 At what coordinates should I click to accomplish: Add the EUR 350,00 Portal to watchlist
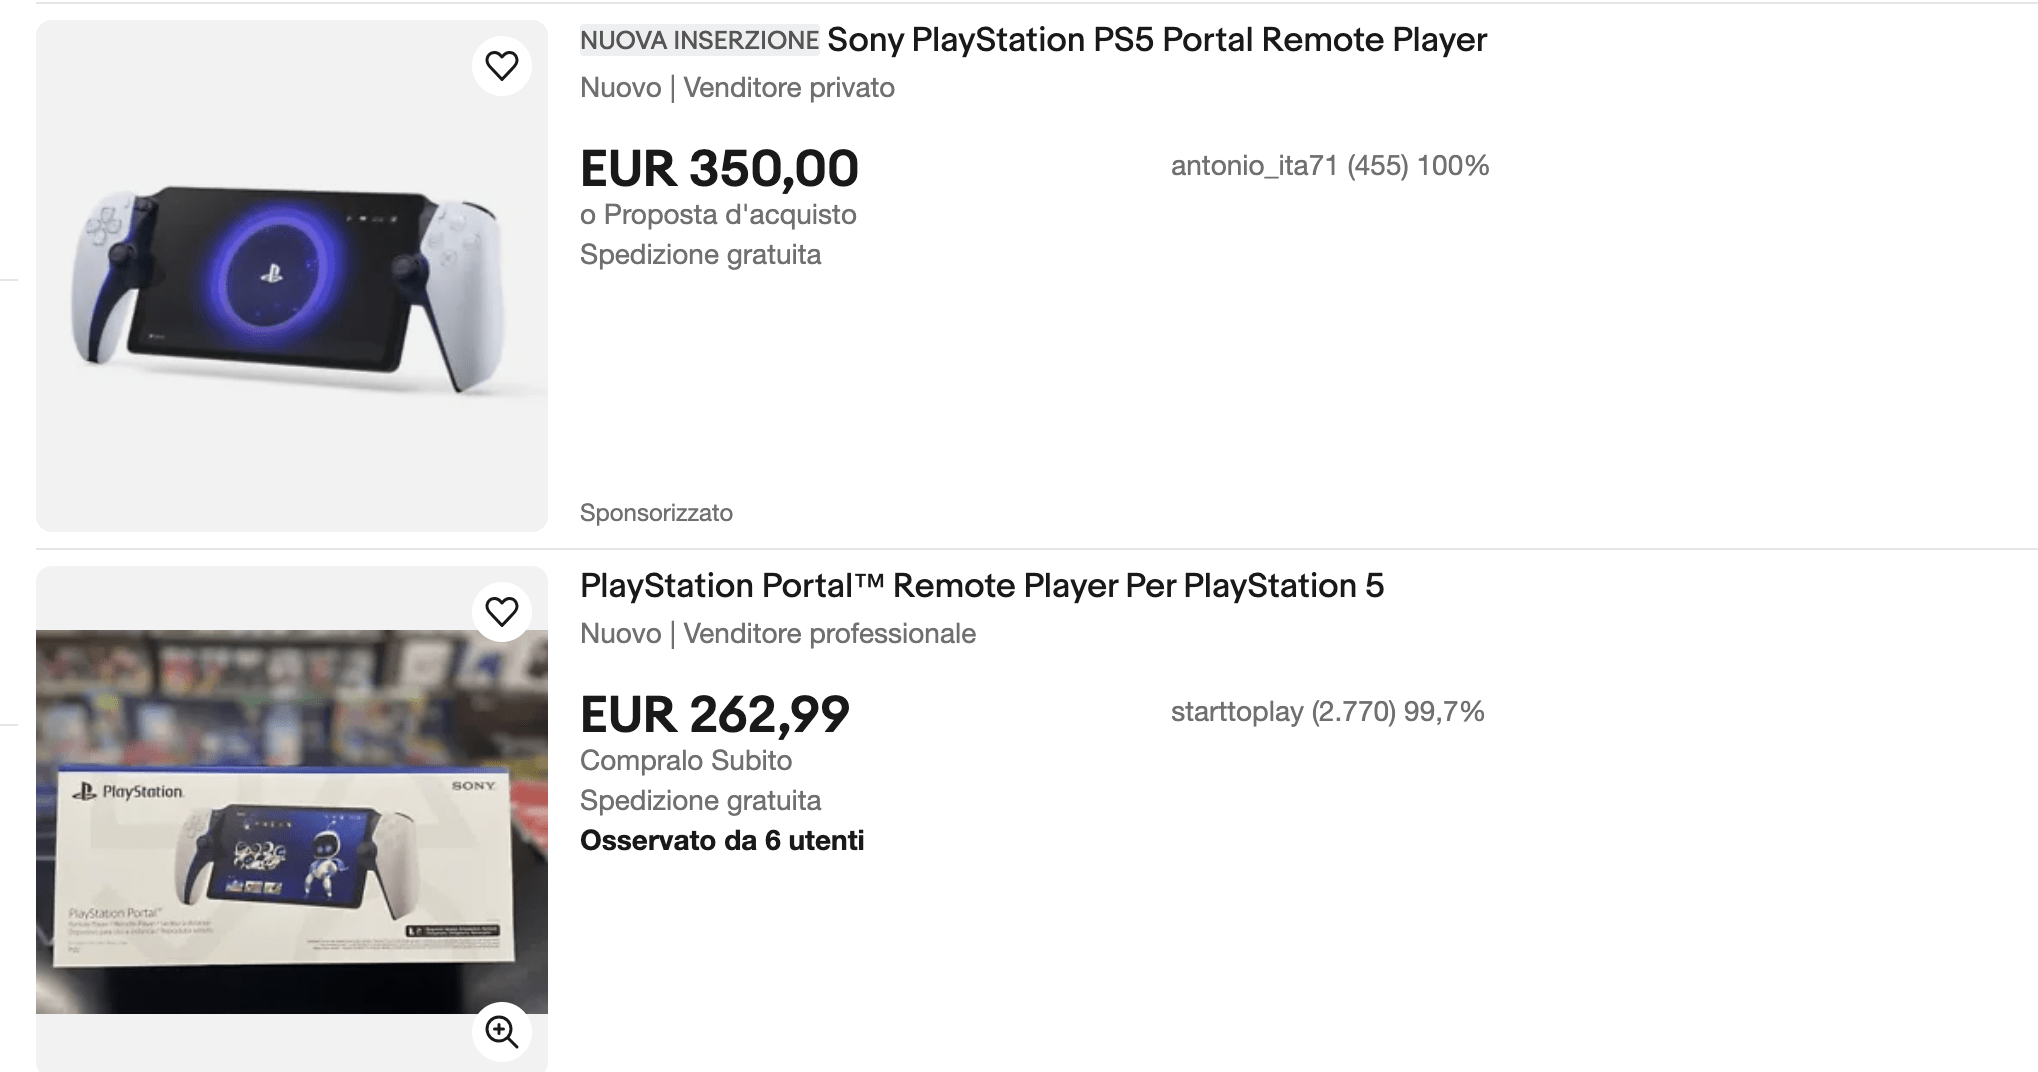(501, 66)
